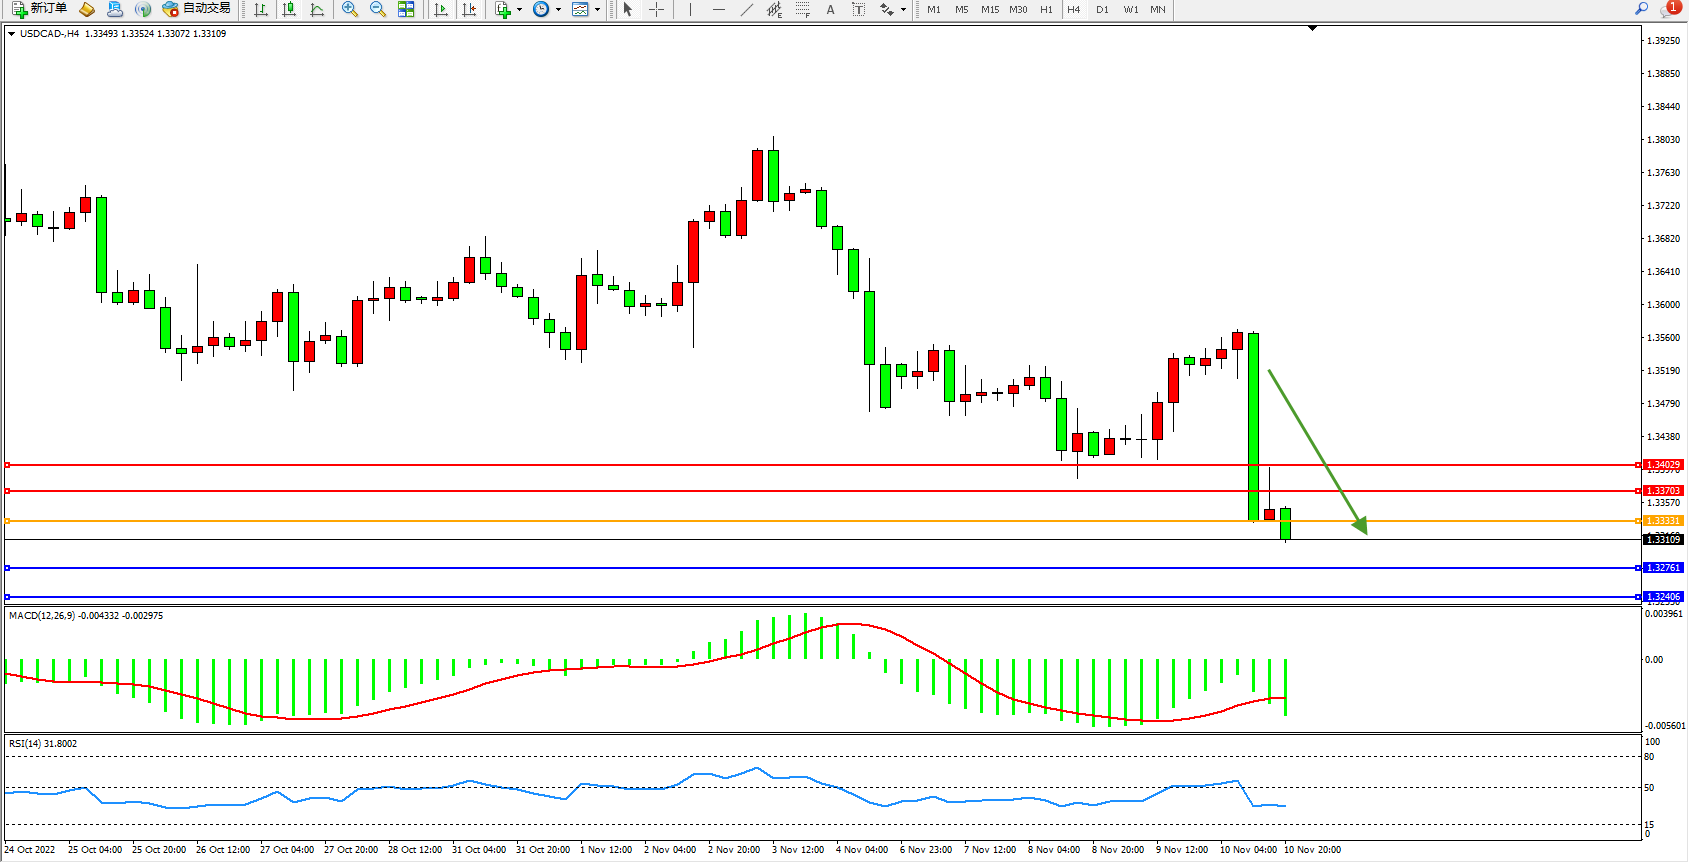Switch chart to line chart mode
The width and height of the screenshot is (1689, 863).
pyautogui.click(x=317, y=9)
